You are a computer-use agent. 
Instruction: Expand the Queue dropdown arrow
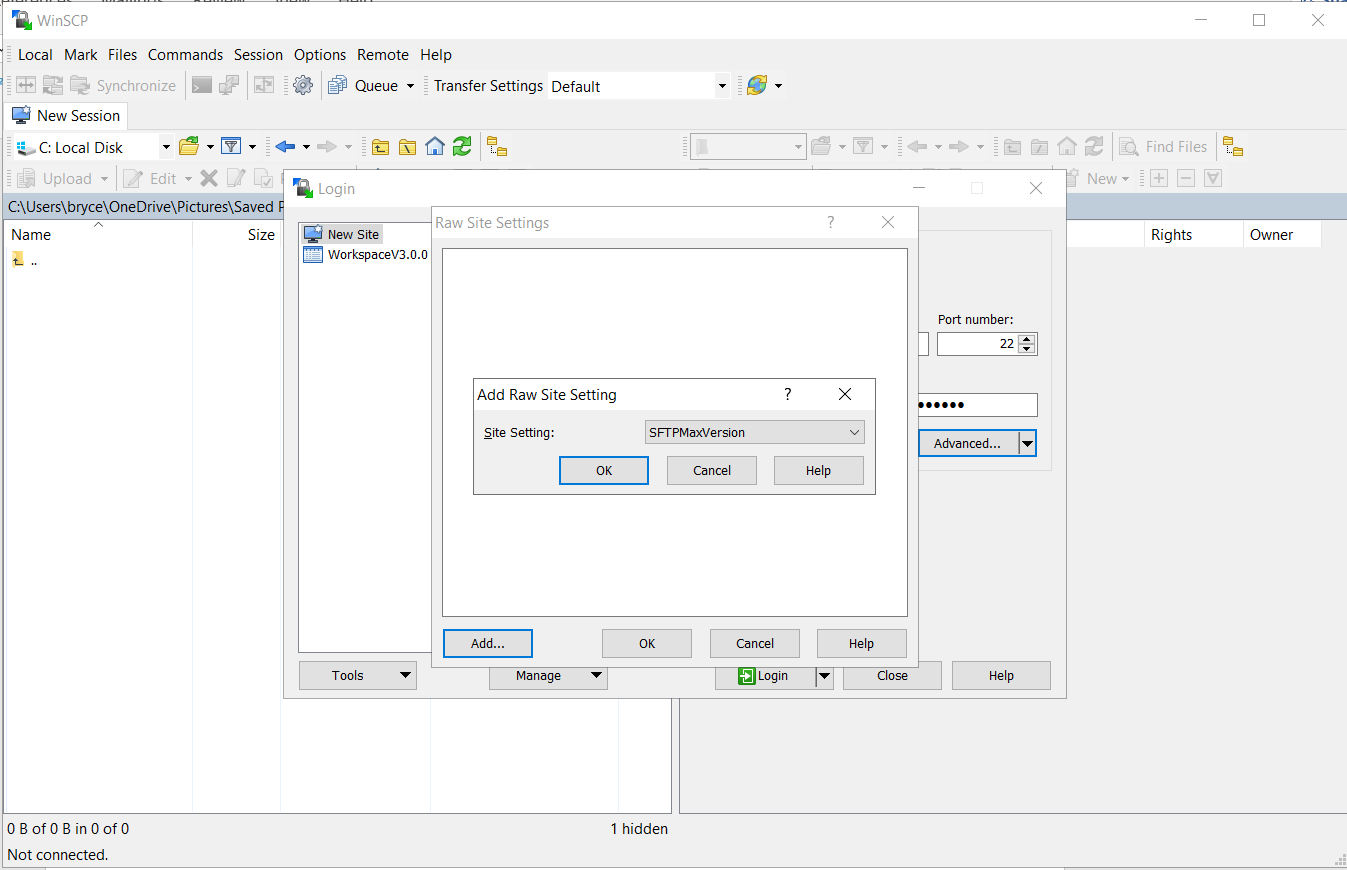pos(410,86)
